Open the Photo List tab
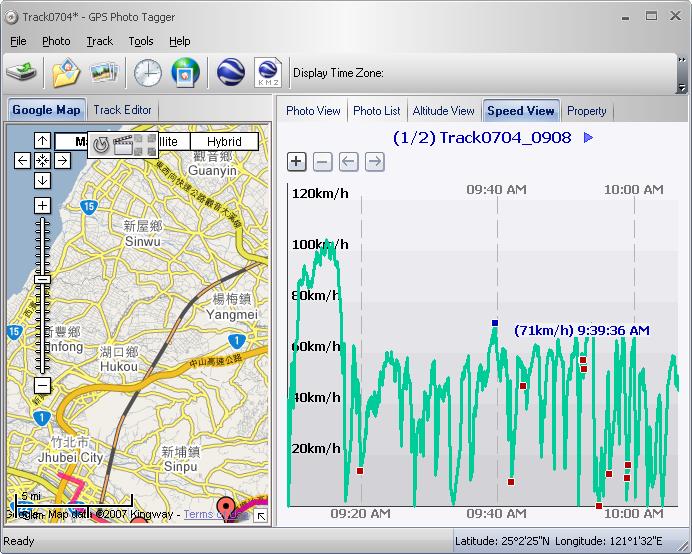692x554 pixels. point(376,111)
